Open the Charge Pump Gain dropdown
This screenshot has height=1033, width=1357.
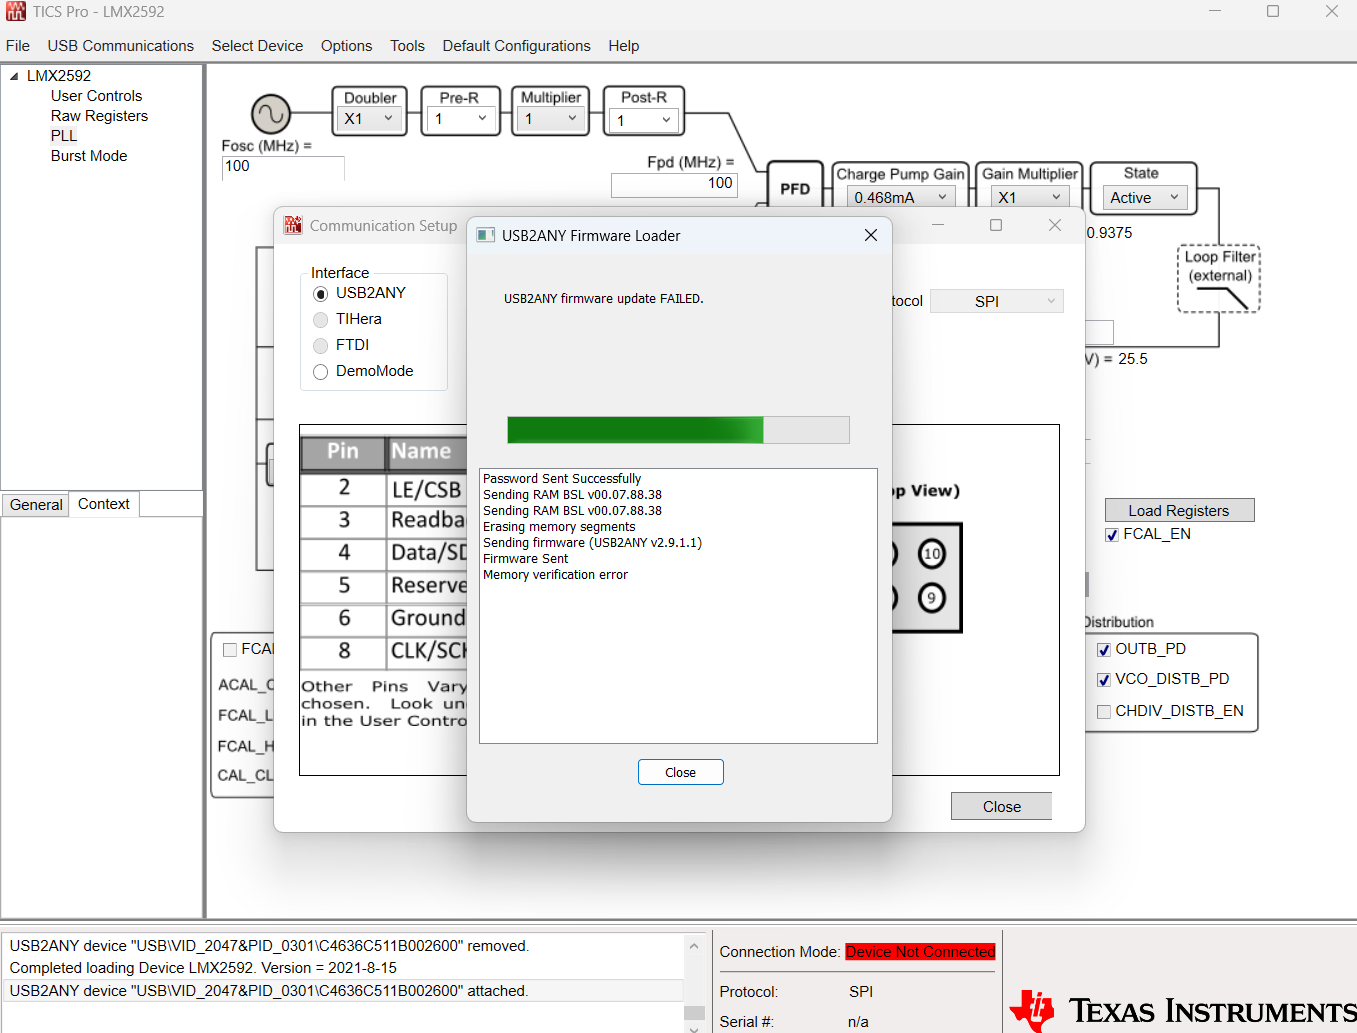click(x=901, y=198)
